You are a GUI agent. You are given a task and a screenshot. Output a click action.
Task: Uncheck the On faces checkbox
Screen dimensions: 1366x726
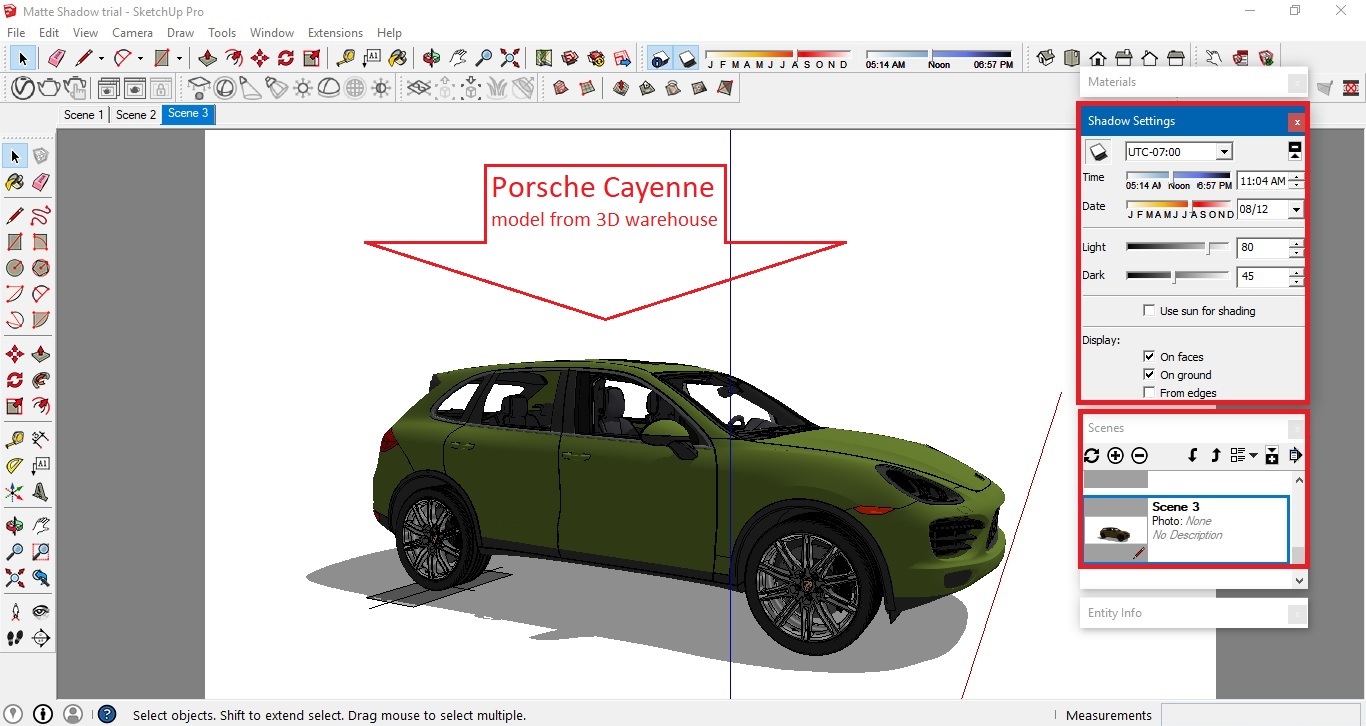click(1149, 356)
